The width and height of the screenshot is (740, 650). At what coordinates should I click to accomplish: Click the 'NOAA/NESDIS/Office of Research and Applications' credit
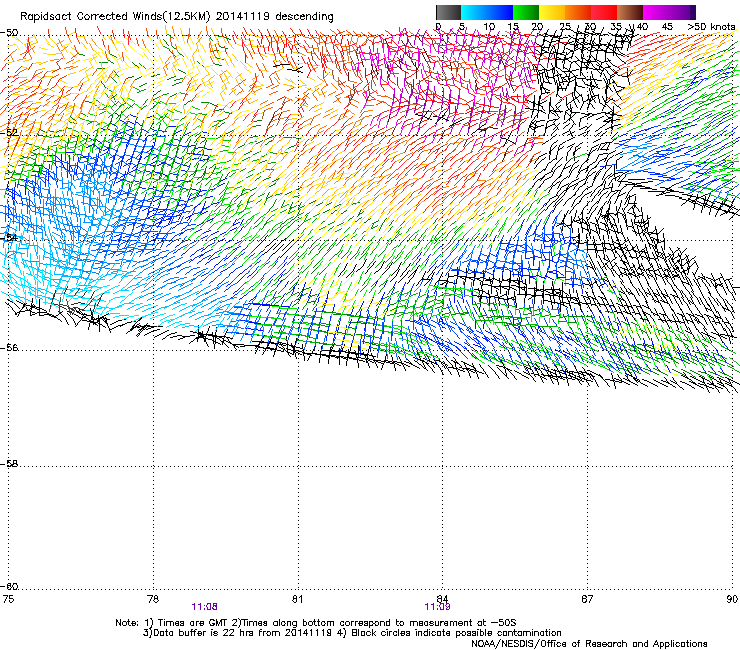tap(589, 644)
